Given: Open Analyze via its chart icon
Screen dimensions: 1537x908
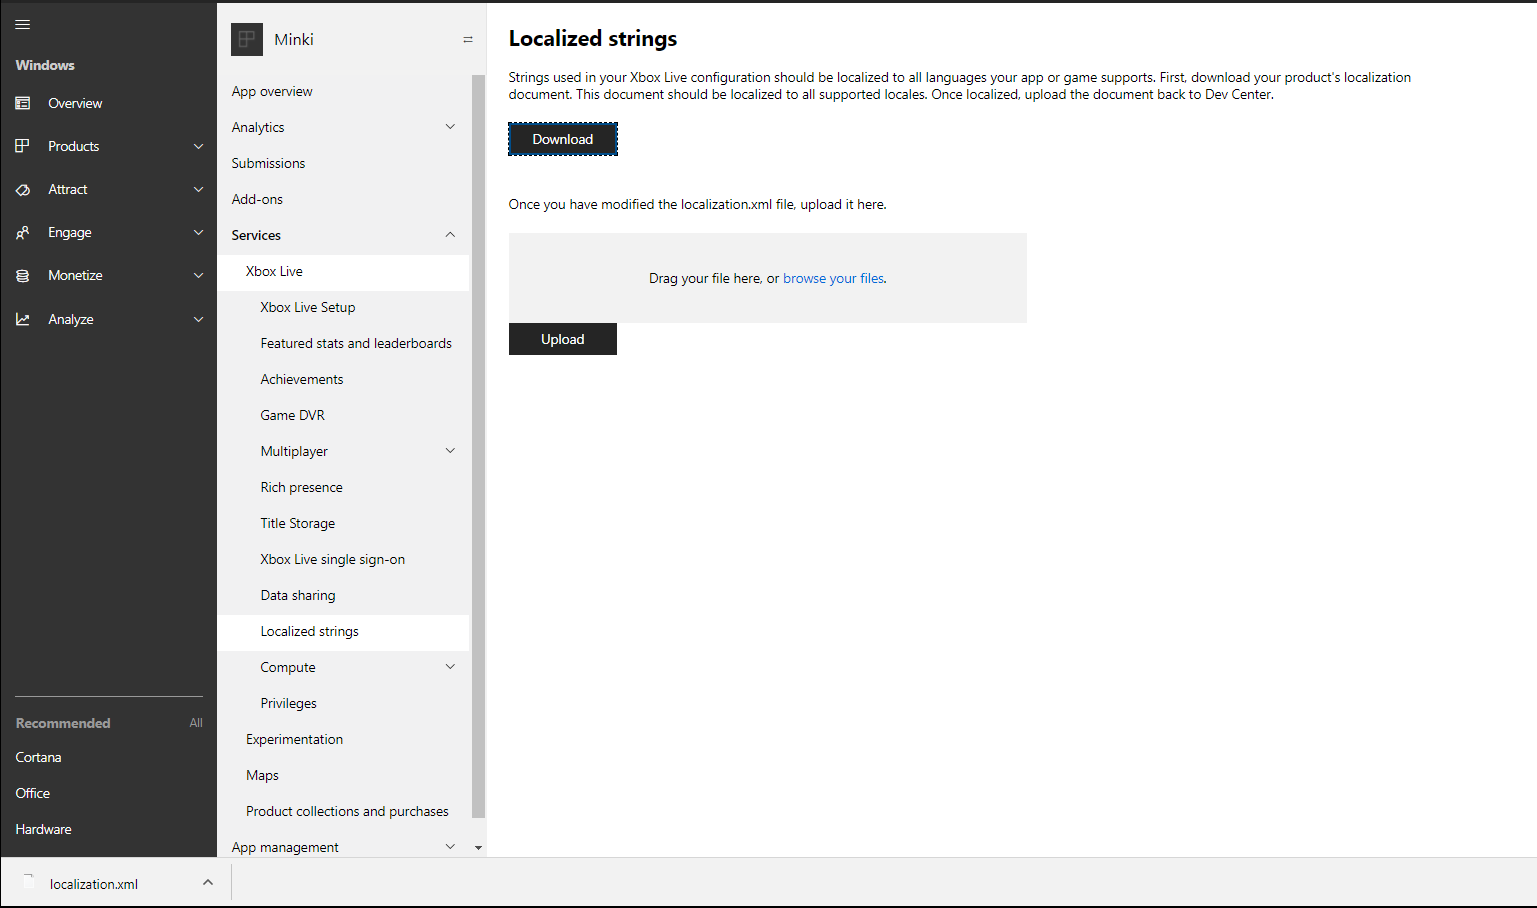Looking at the screenshot, I should 22,318.
